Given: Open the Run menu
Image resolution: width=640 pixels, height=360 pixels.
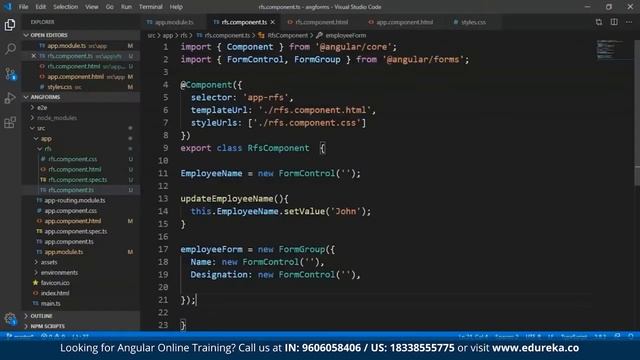Looking at the screenshot, I should [x=127, y=7].
